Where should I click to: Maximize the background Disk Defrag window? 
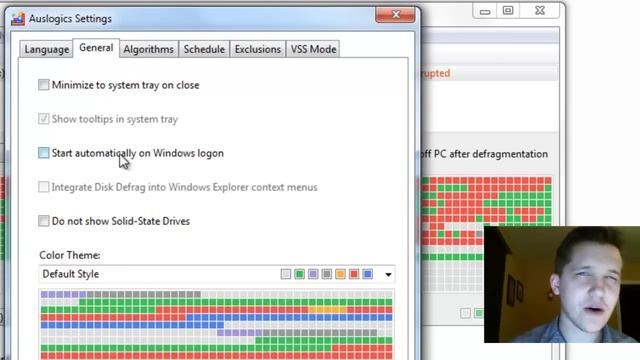(508, 11)
